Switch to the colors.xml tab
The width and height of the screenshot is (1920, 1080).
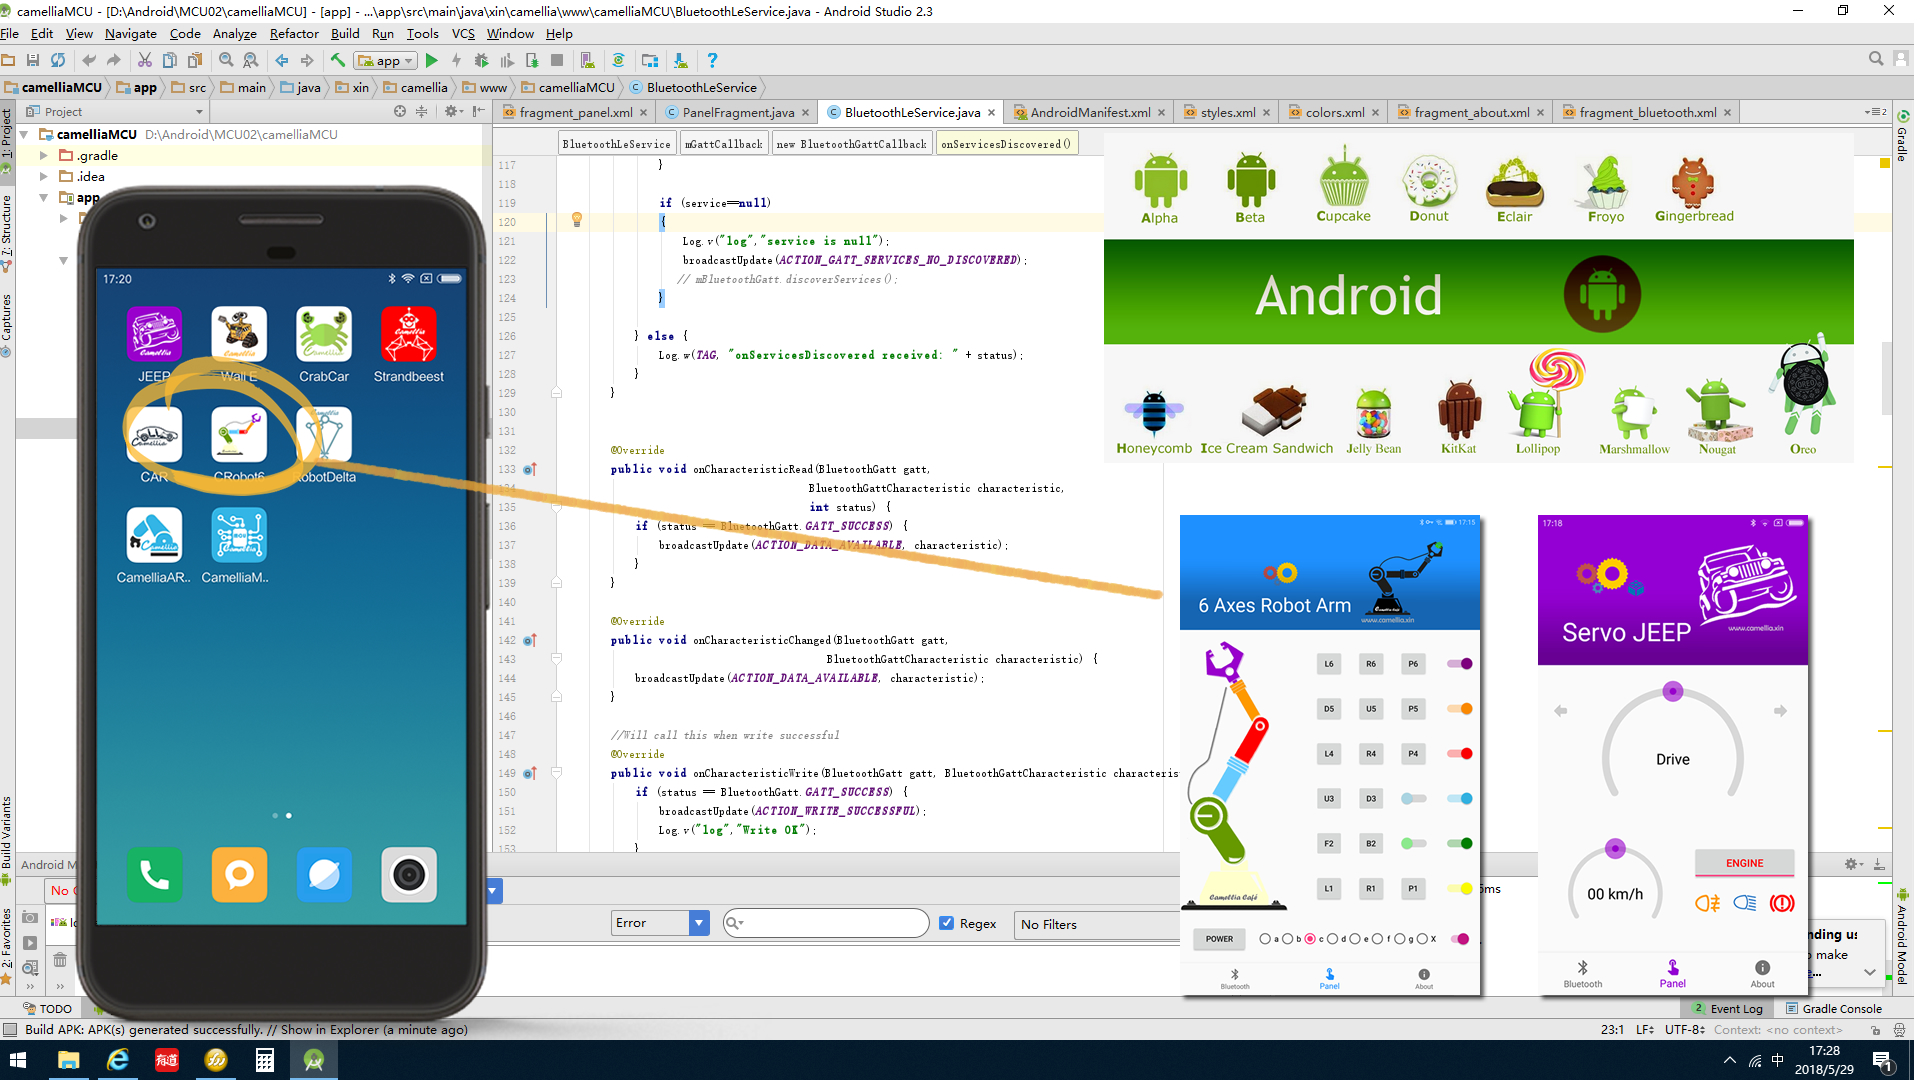1334,112
